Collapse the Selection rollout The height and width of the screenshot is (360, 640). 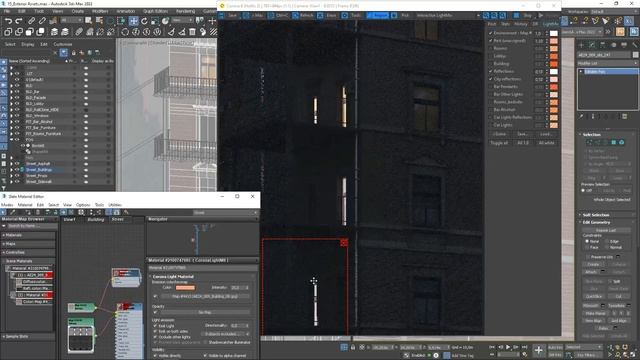click(x=591, y=134)
